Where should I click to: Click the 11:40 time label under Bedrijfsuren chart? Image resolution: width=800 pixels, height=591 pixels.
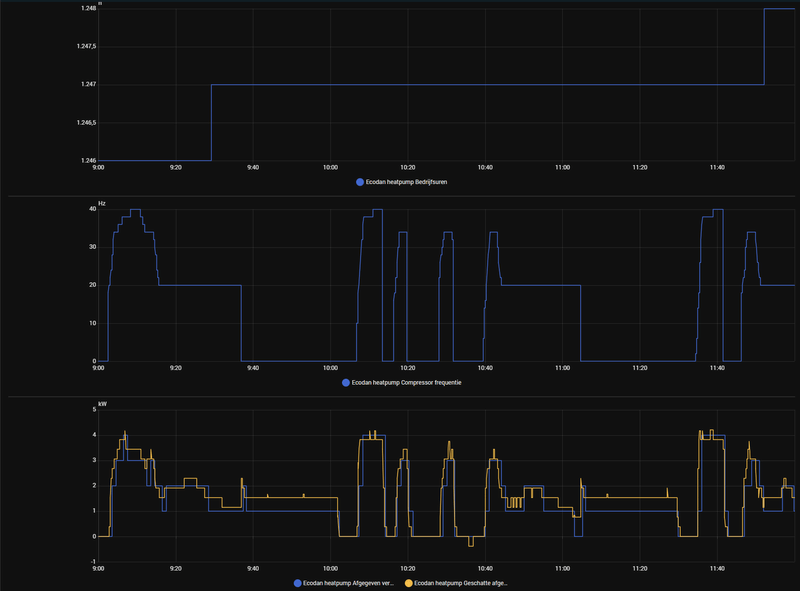pyautogui.click(x=717, y=168)
